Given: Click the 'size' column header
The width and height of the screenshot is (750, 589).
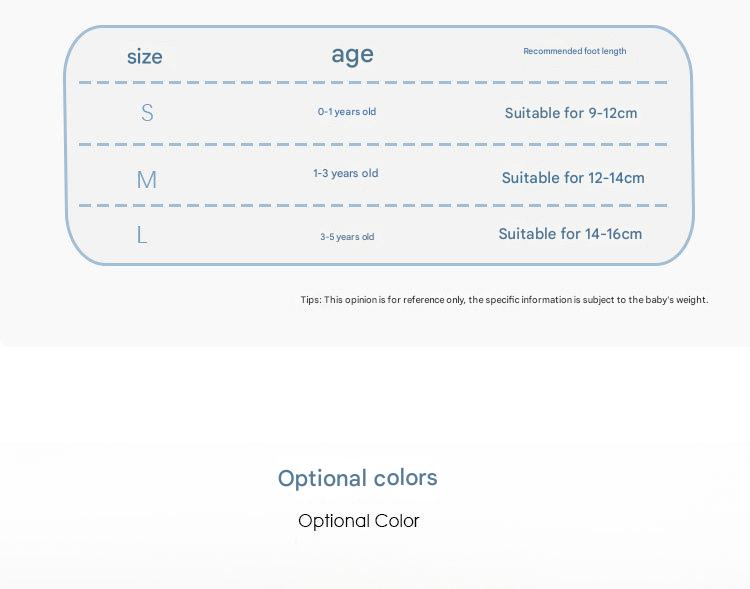Looking at the screenshot, I should [x=144, y=57].
